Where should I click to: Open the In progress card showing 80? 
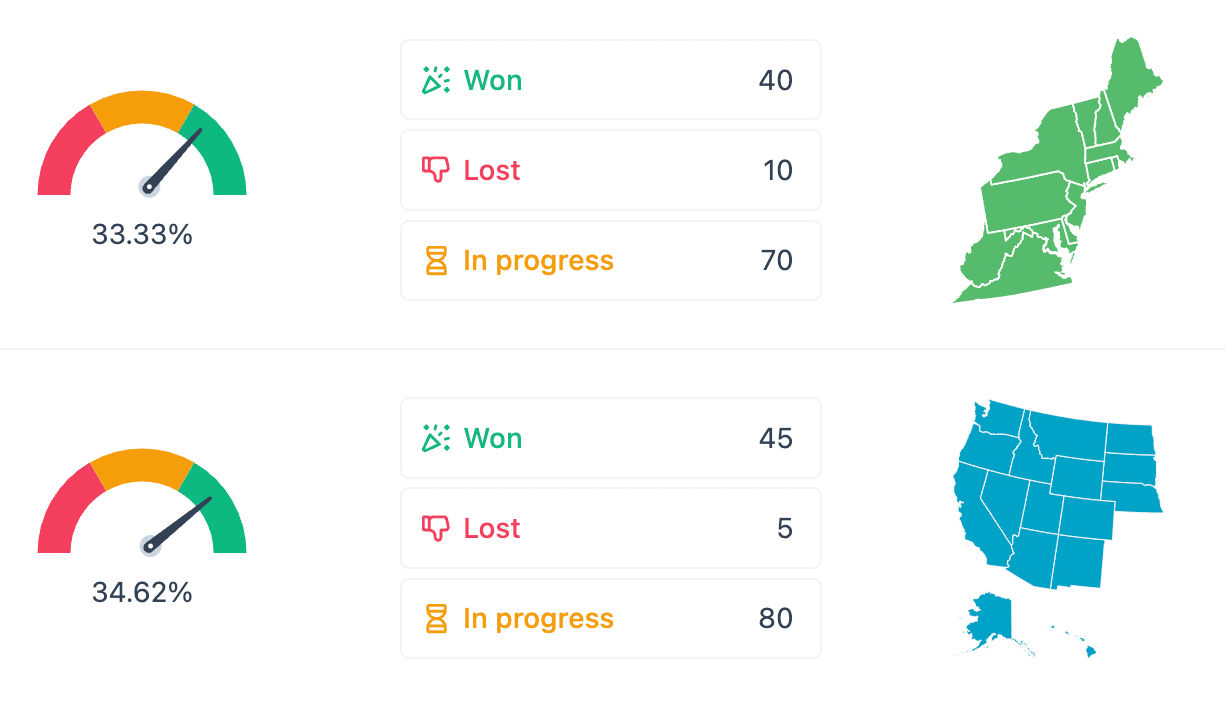[611, 618]
